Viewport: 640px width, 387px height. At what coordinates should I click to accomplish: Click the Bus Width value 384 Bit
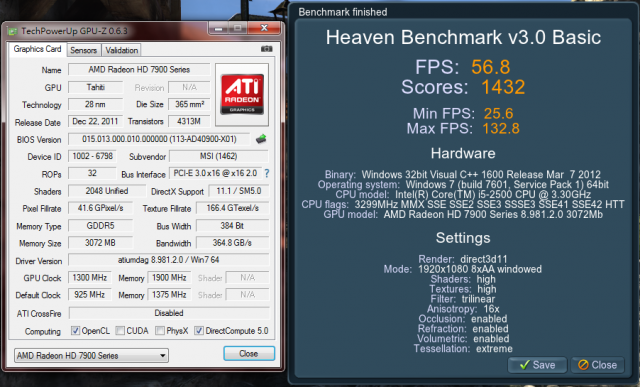(x=233, y=226)
